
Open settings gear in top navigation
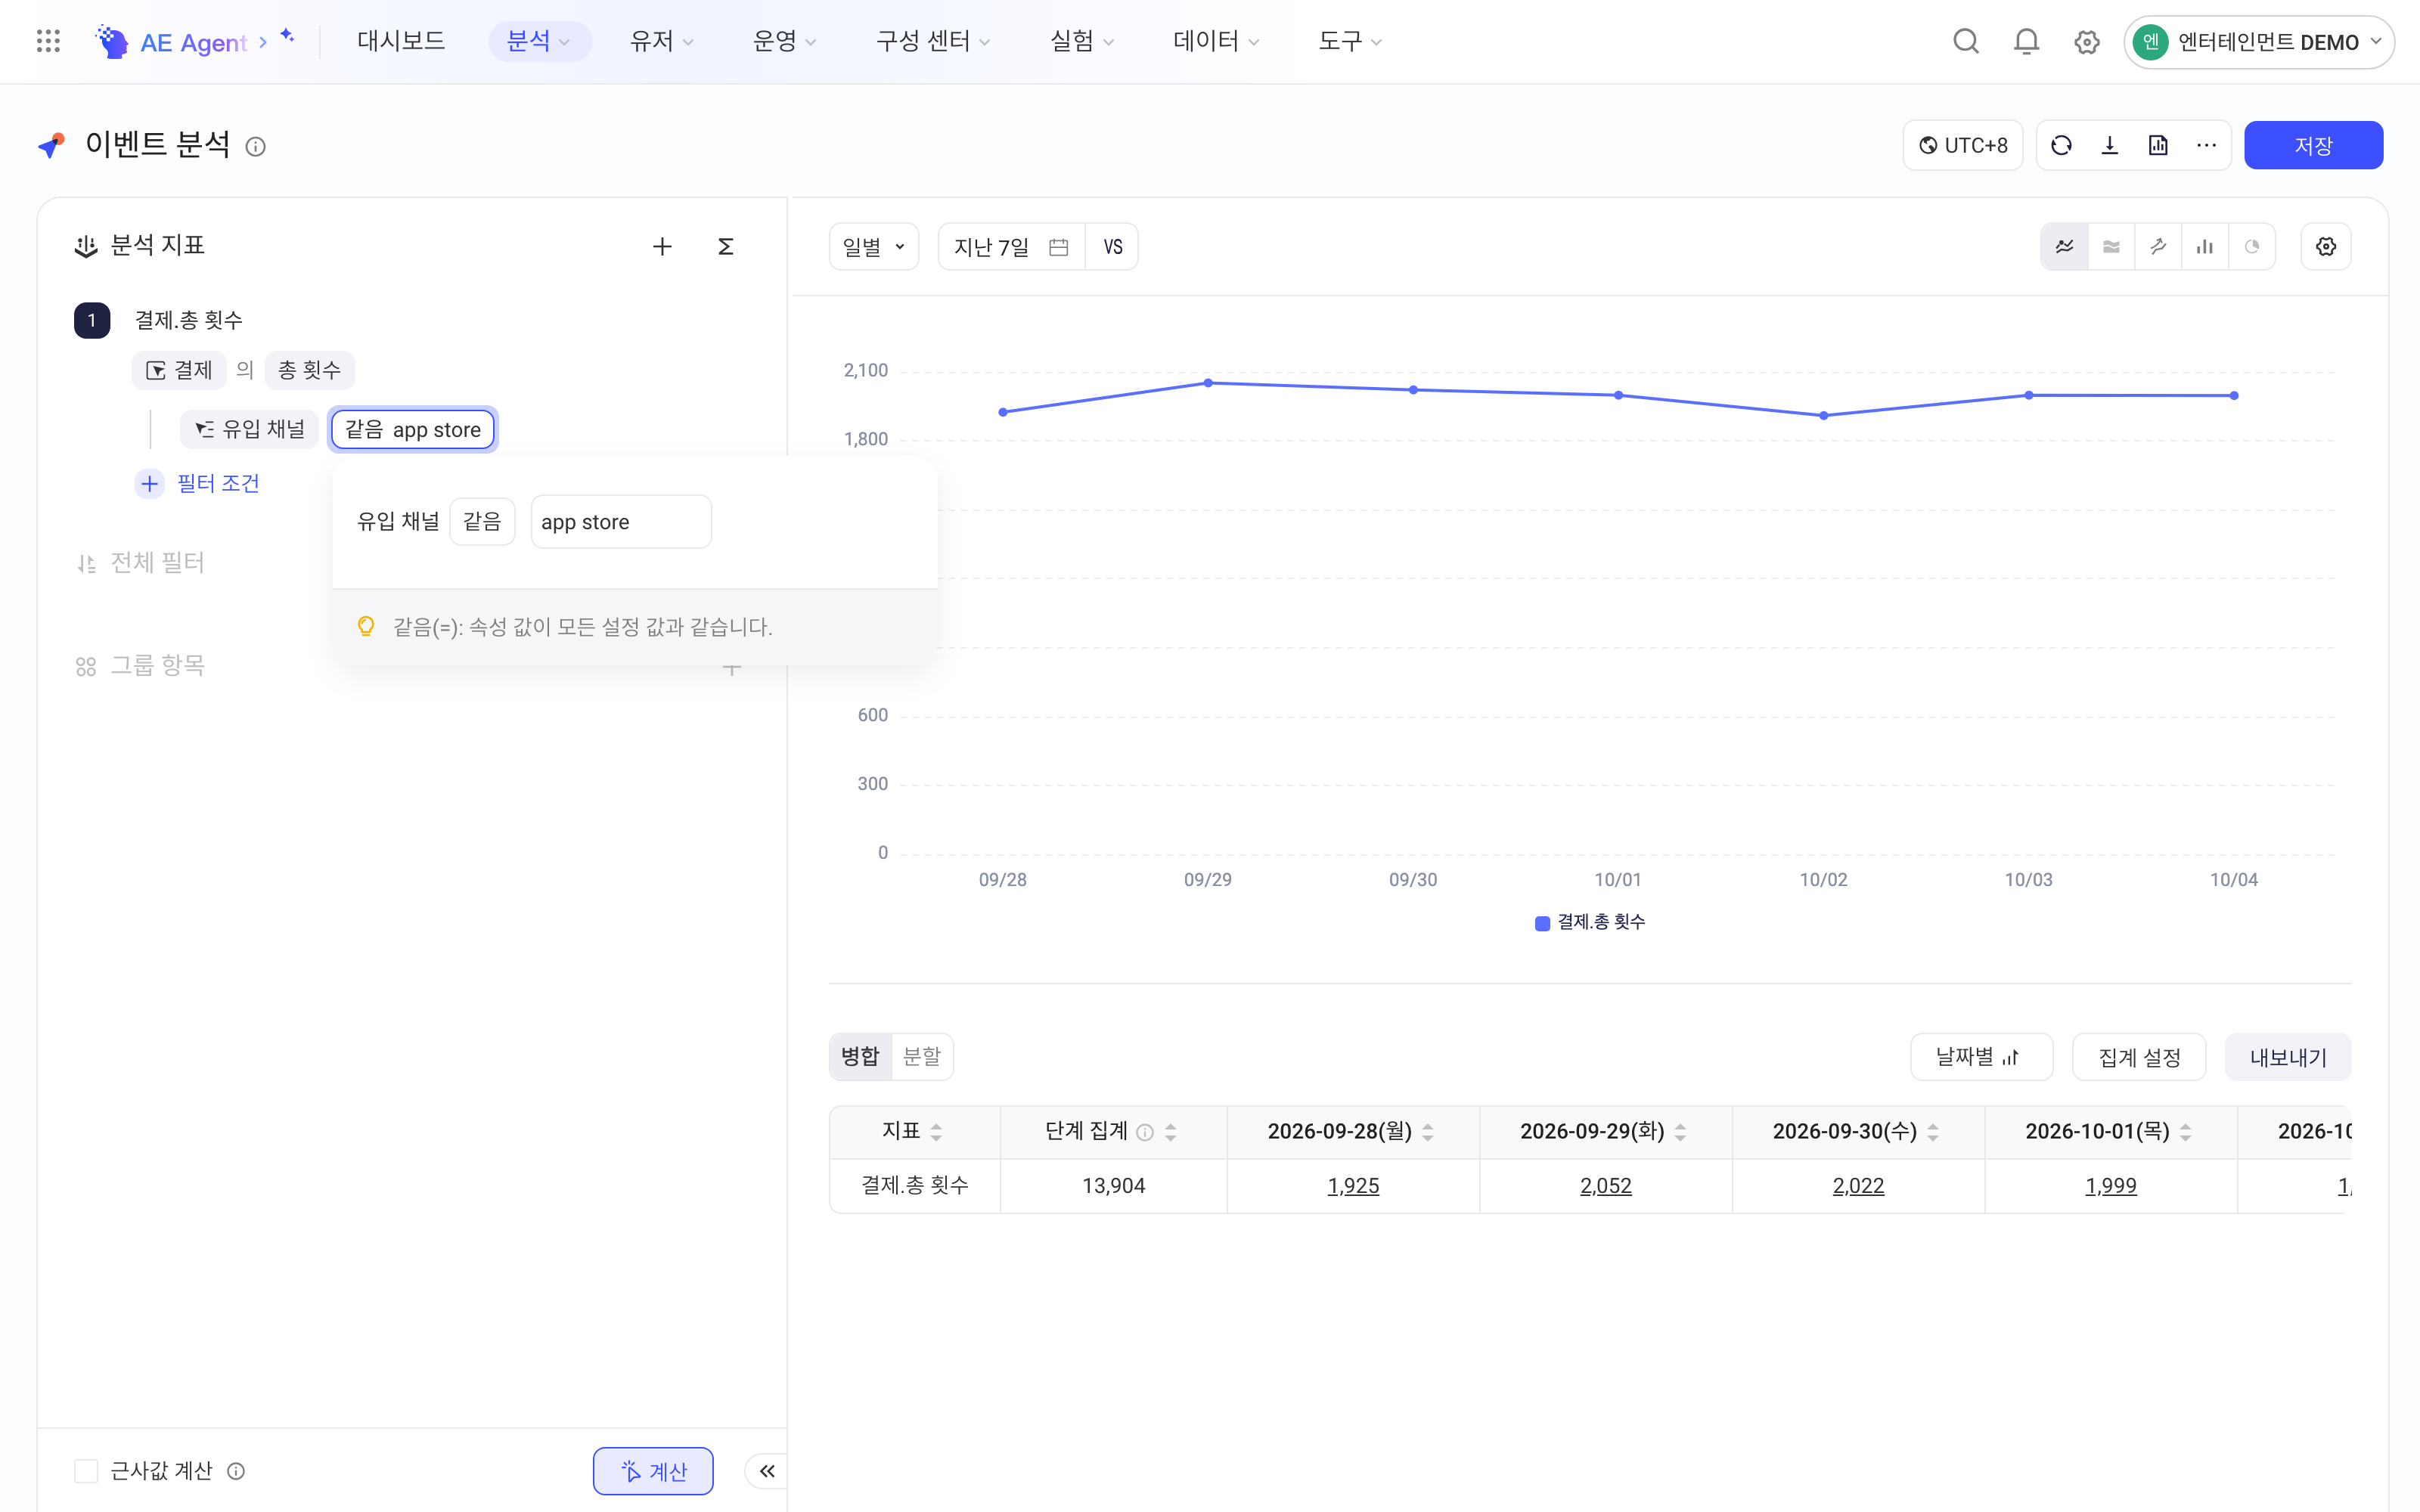(x=2086, y=42)
